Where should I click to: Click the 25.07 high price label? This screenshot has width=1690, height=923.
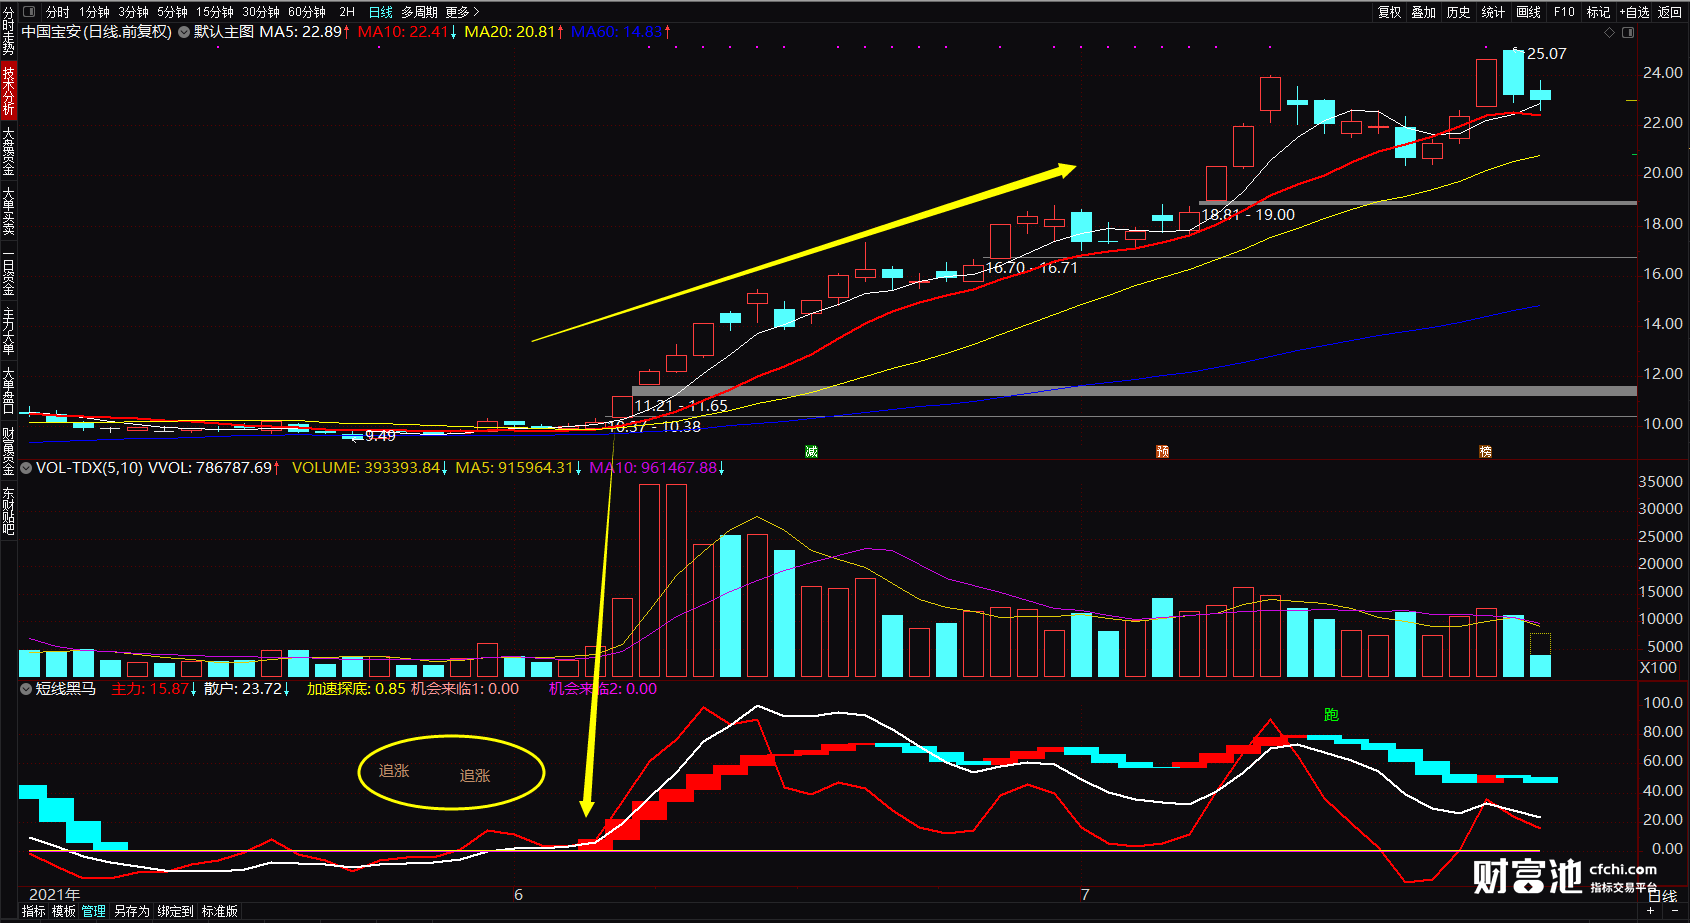click(1546, 53)
